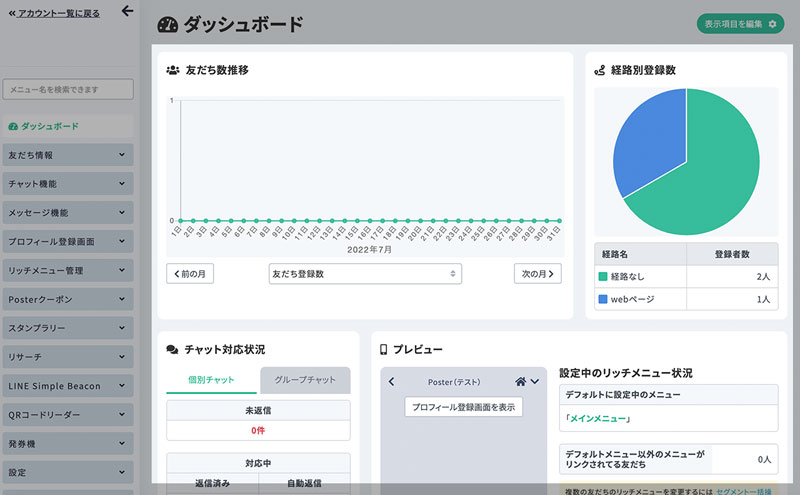This screenshot has height=495, width=800.
Task: Click the dashboard gauge icon beside the title
Action: pos(168,24)
